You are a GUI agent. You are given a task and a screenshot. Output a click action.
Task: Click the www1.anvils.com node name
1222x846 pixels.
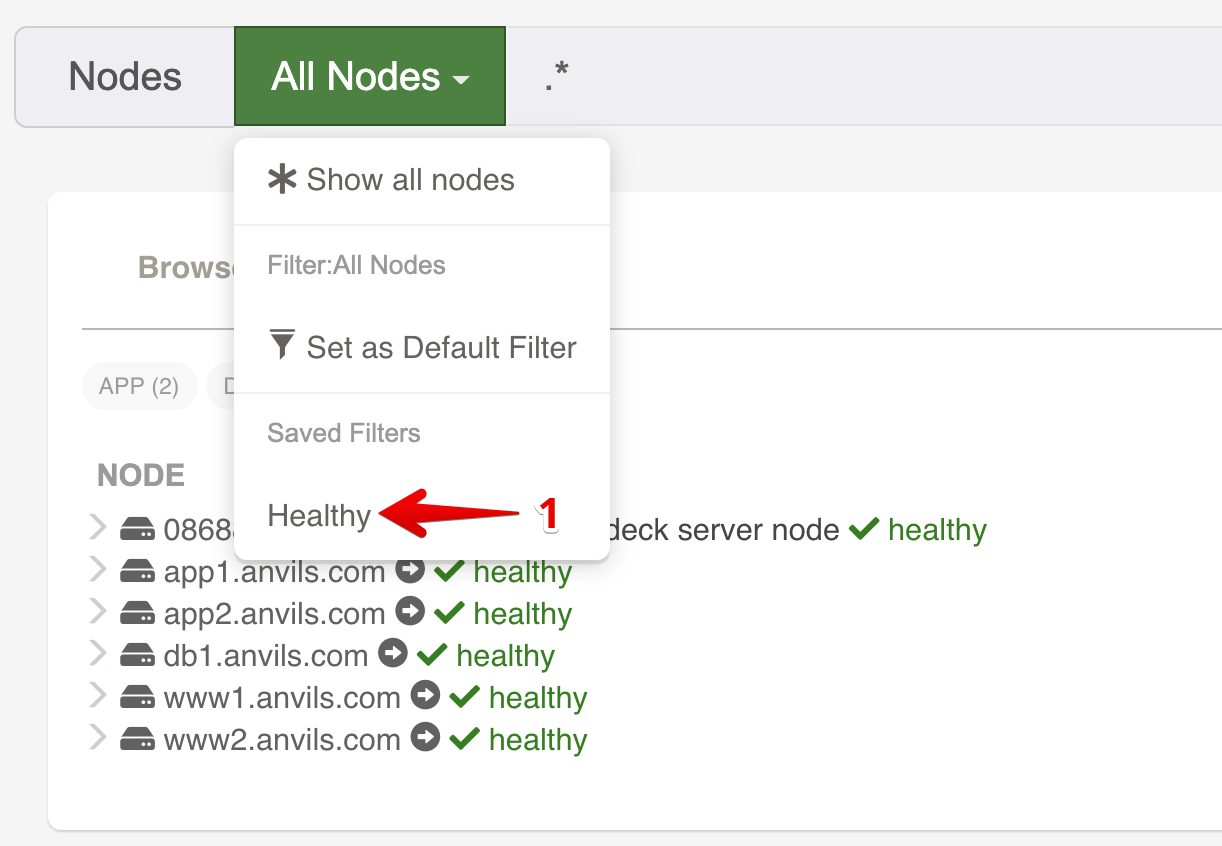pos(282,697)
